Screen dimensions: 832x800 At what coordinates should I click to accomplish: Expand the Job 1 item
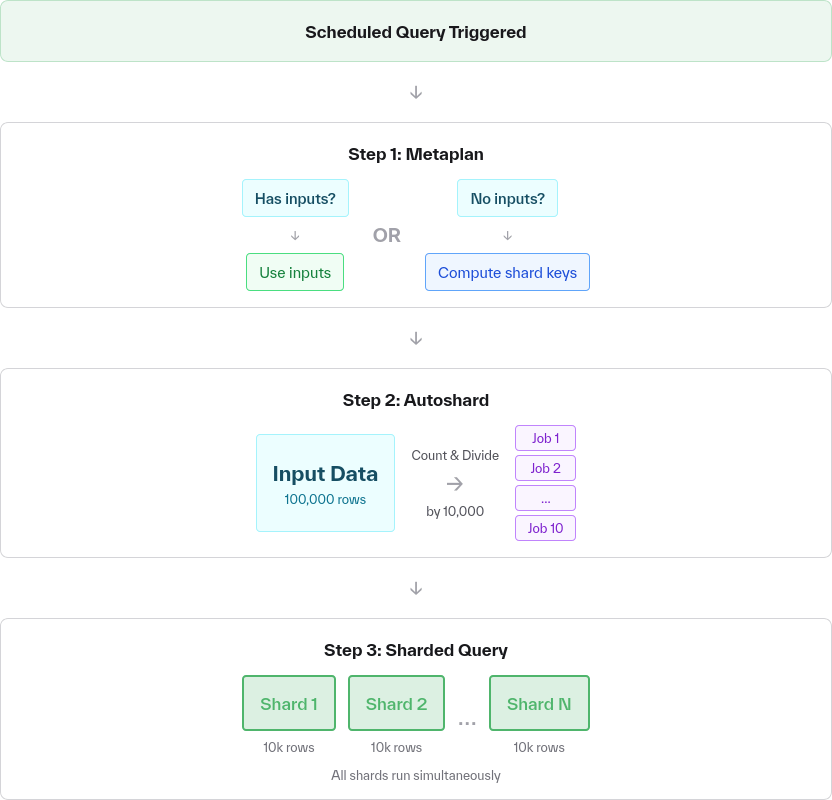(545, 438)
